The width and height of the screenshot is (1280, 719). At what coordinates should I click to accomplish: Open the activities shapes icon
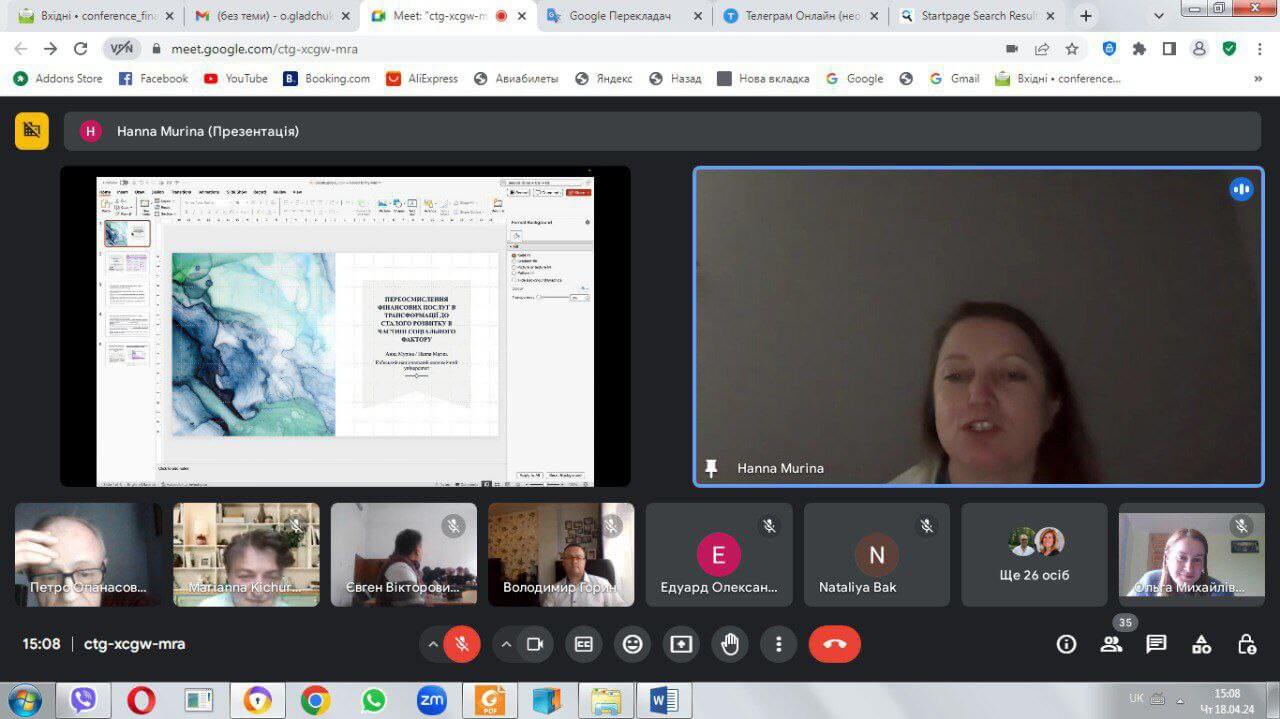point(1201,644)
